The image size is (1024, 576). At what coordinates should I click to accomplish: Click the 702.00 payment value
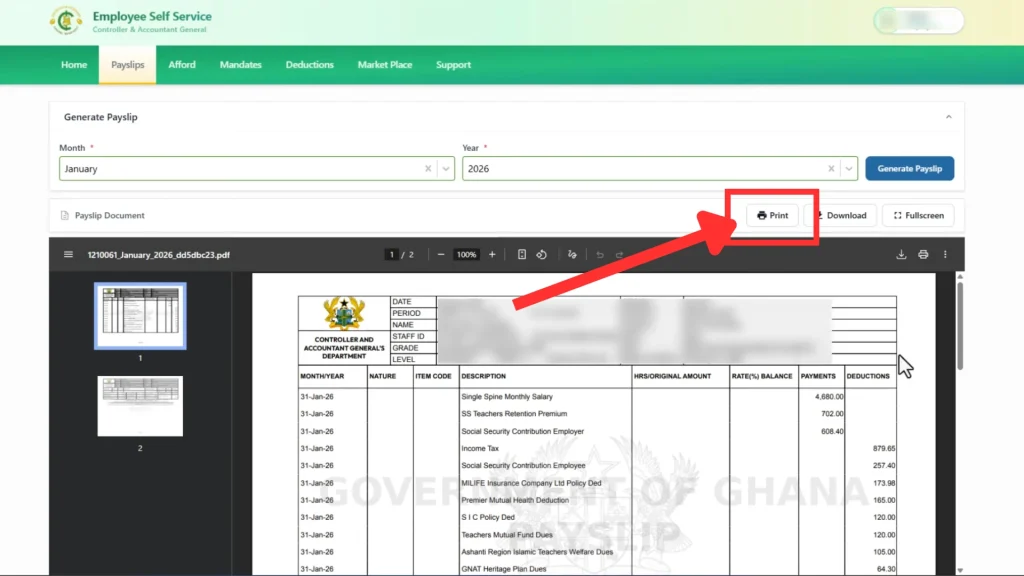pos(832,413)
